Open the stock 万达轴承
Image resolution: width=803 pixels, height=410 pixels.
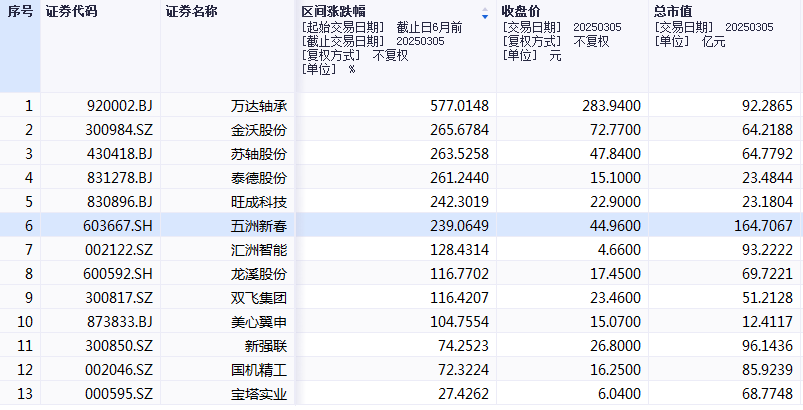click(258, 105)
